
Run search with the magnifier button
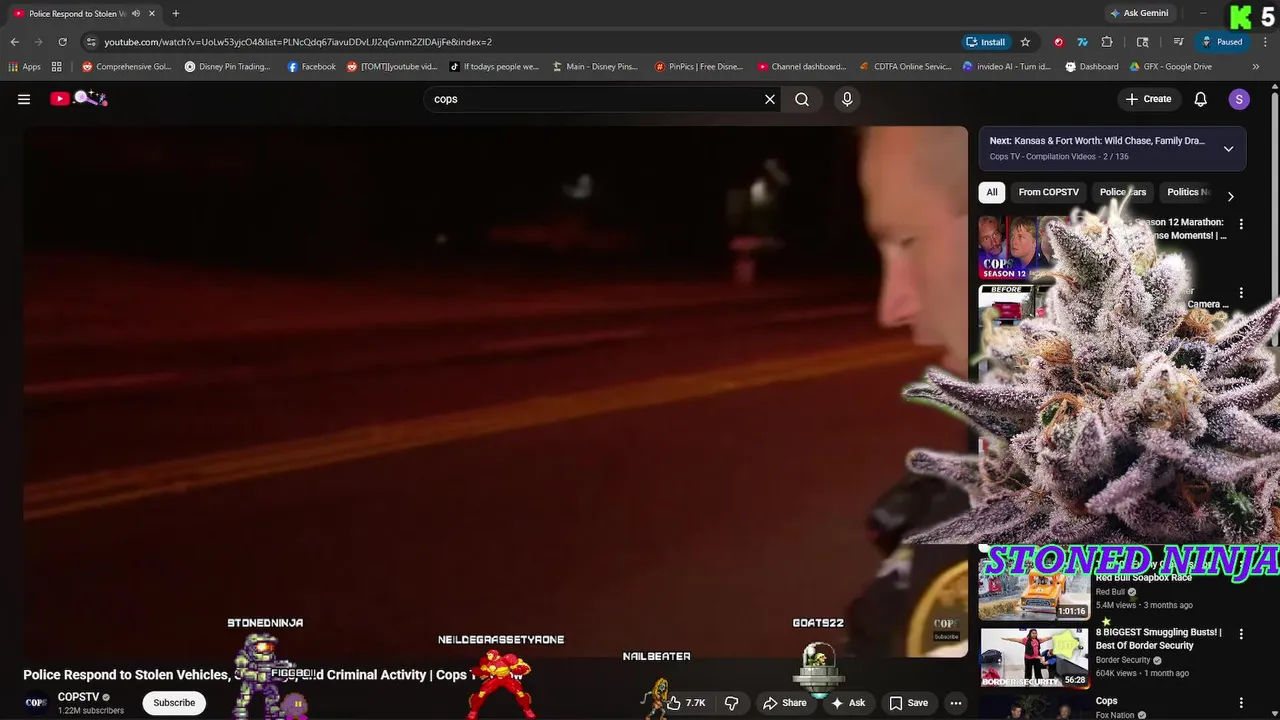[x=802, y=99]
